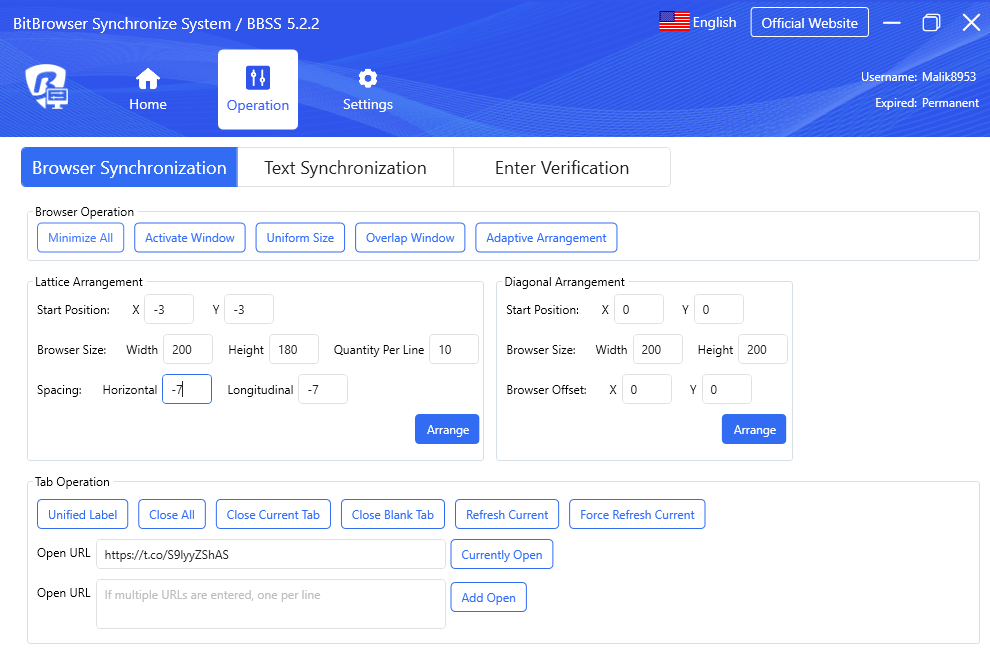Click Close All tabs button
This screenshot has height=660, width=990.
point(172,515)
